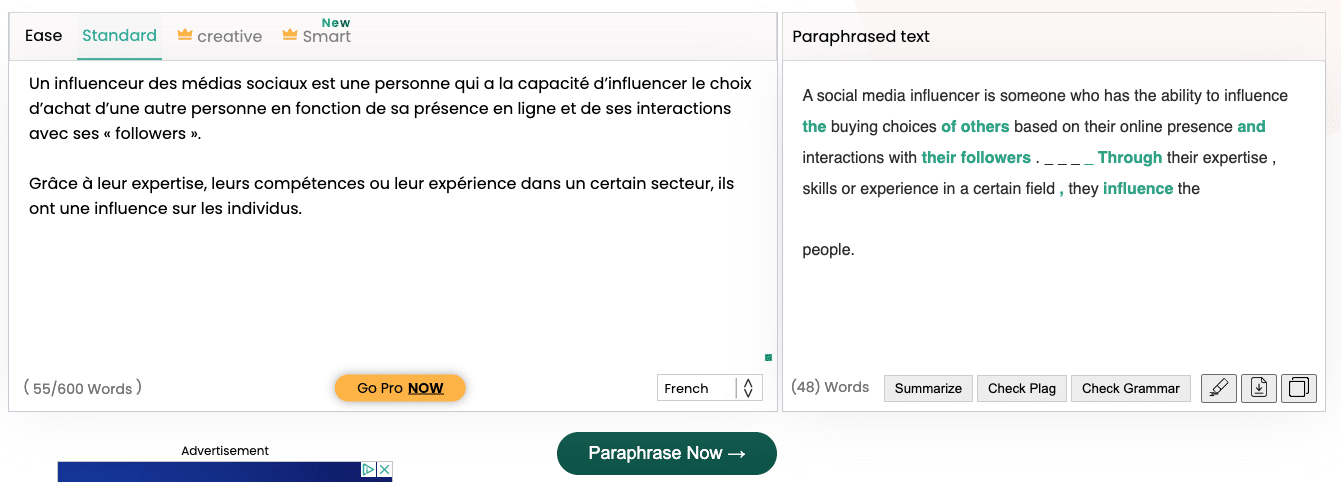
Task: Copy paraphrased text to clipboard
Action: 1298,388
